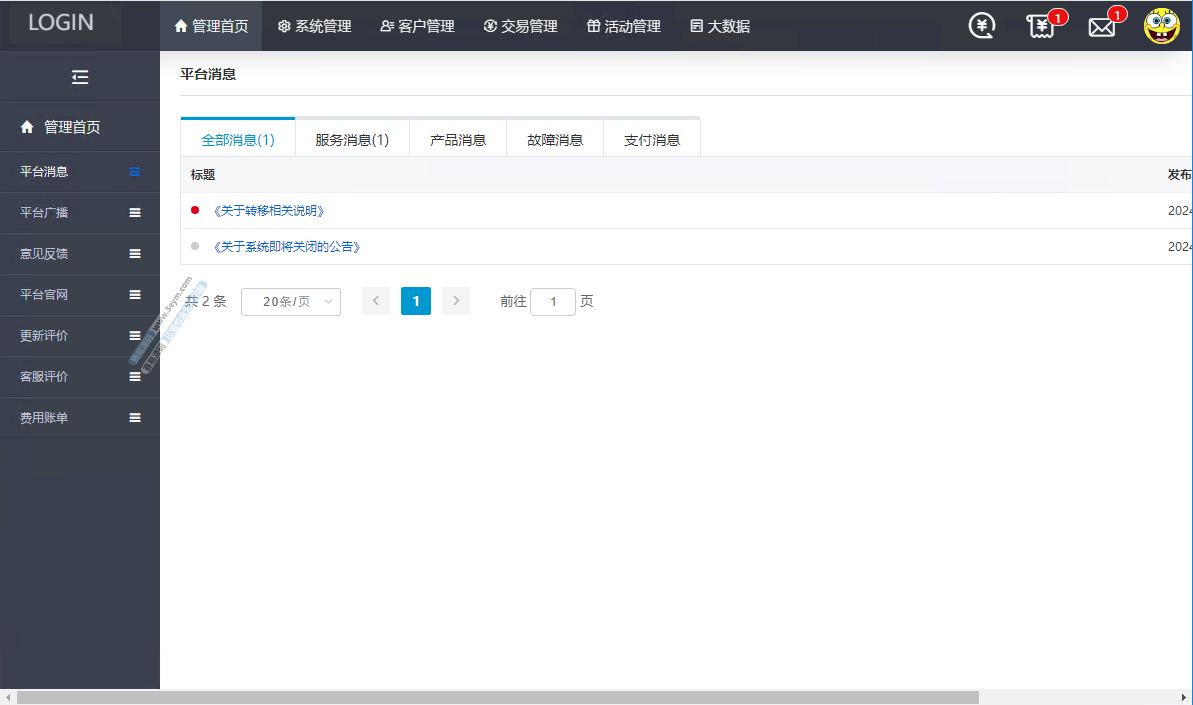Image resolution: width=1193 pixels, height=705 pixels.
Task: Click the hamburger icon beside 平台广播
Action: 135,213
